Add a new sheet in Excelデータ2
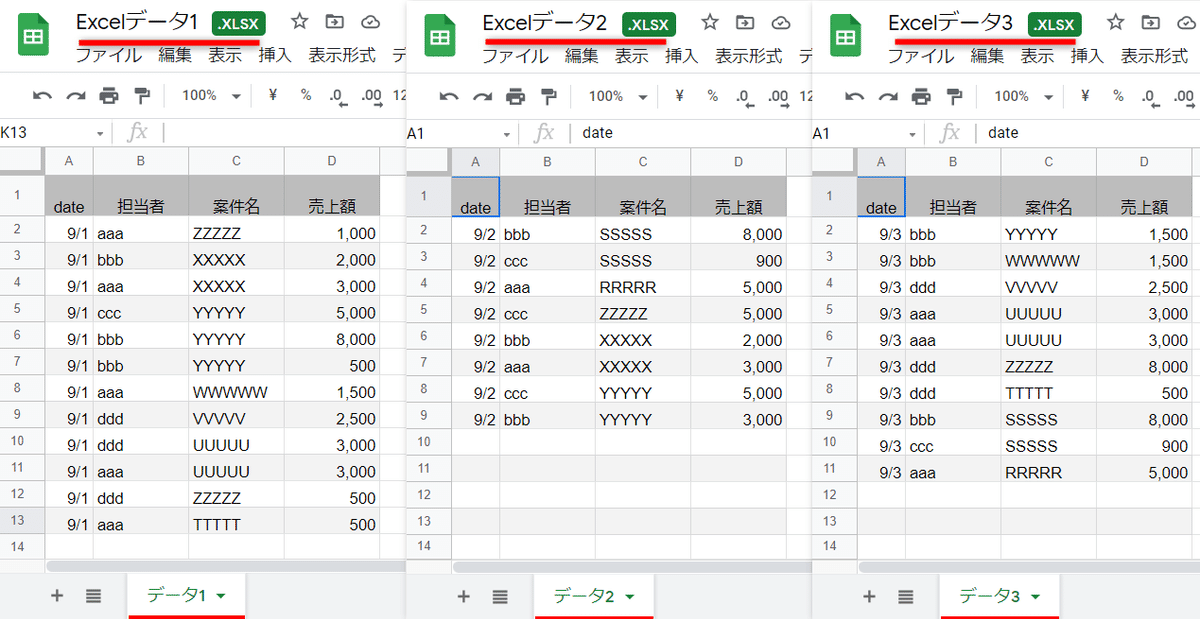Screen dimensions: 1200x619 (463, 596)
